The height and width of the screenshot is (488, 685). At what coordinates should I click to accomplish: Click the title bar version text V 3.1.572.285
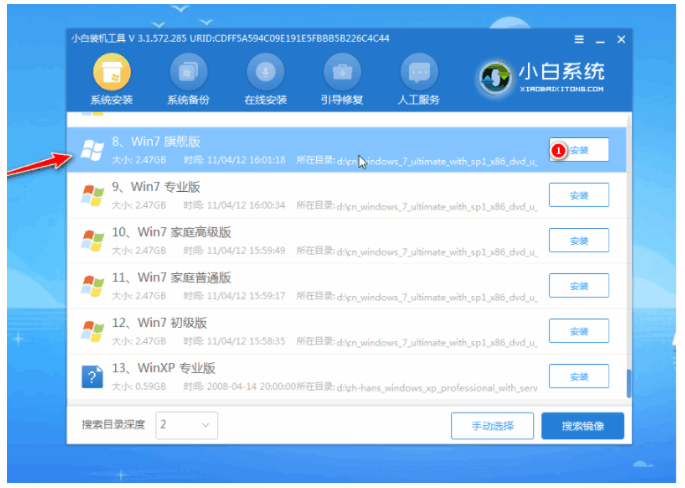[157, 38]
